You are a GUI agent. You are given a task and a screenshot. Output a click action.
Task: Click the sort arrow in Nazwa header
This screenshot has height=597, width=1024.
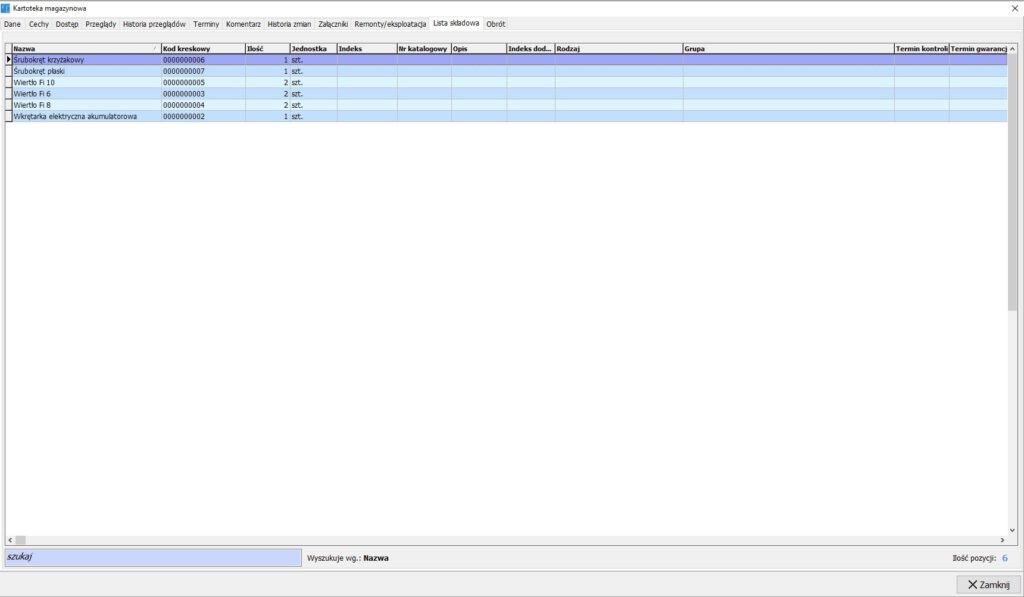[155, 48]
